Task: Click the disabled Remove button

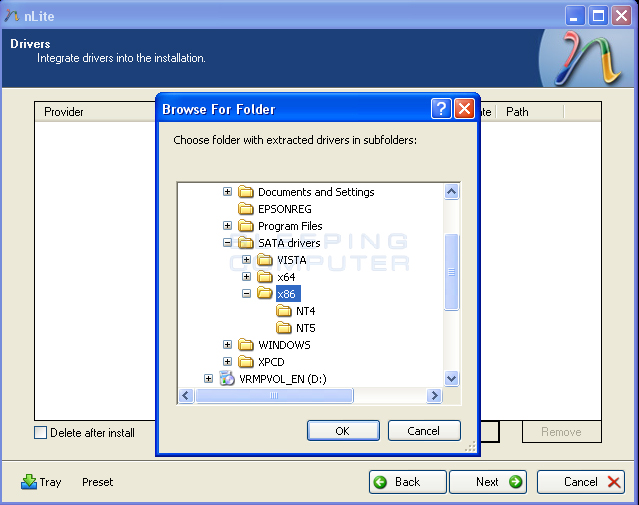Action: tap(562, 432)
